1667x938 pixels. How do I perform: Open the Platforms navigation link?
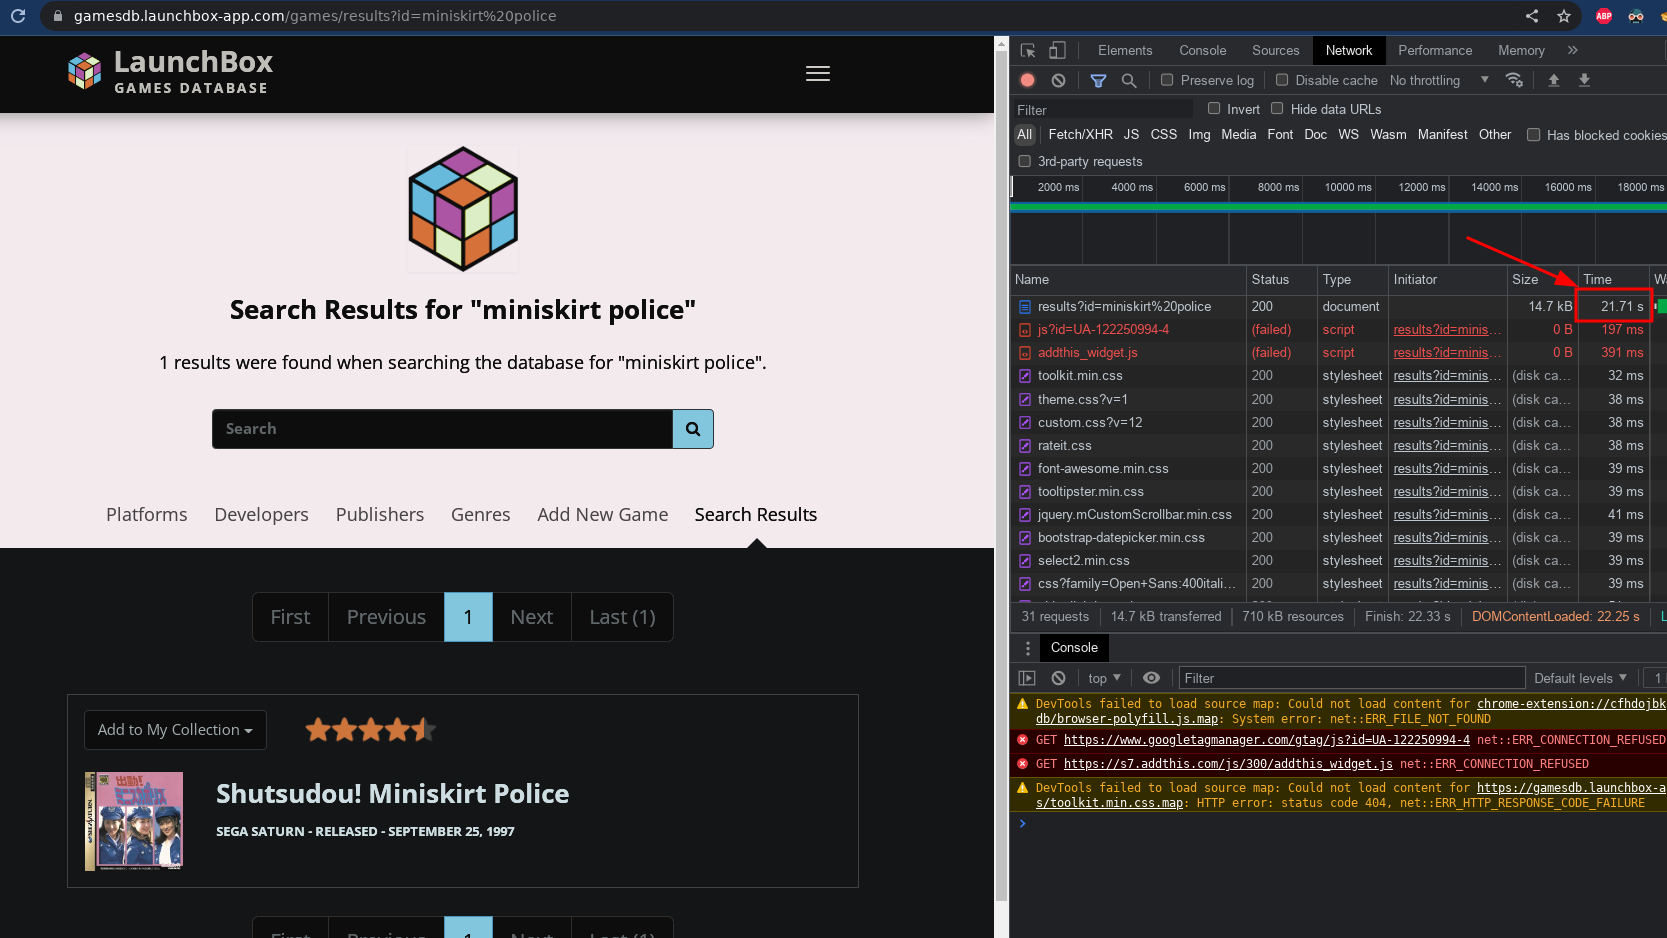click(147, 514)
